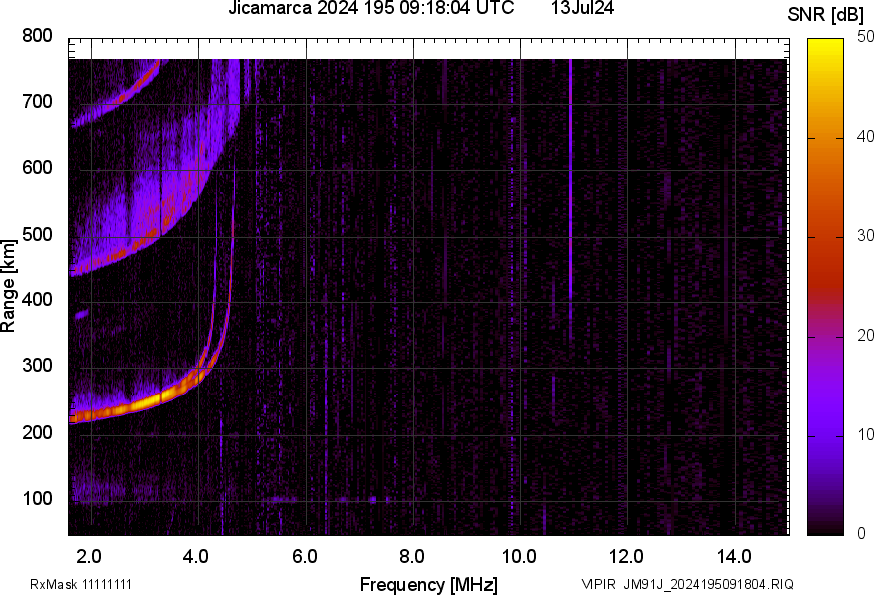874x595 pixels.
Task: Click the 2.0 tick on frequency axis
Action: 90,553
